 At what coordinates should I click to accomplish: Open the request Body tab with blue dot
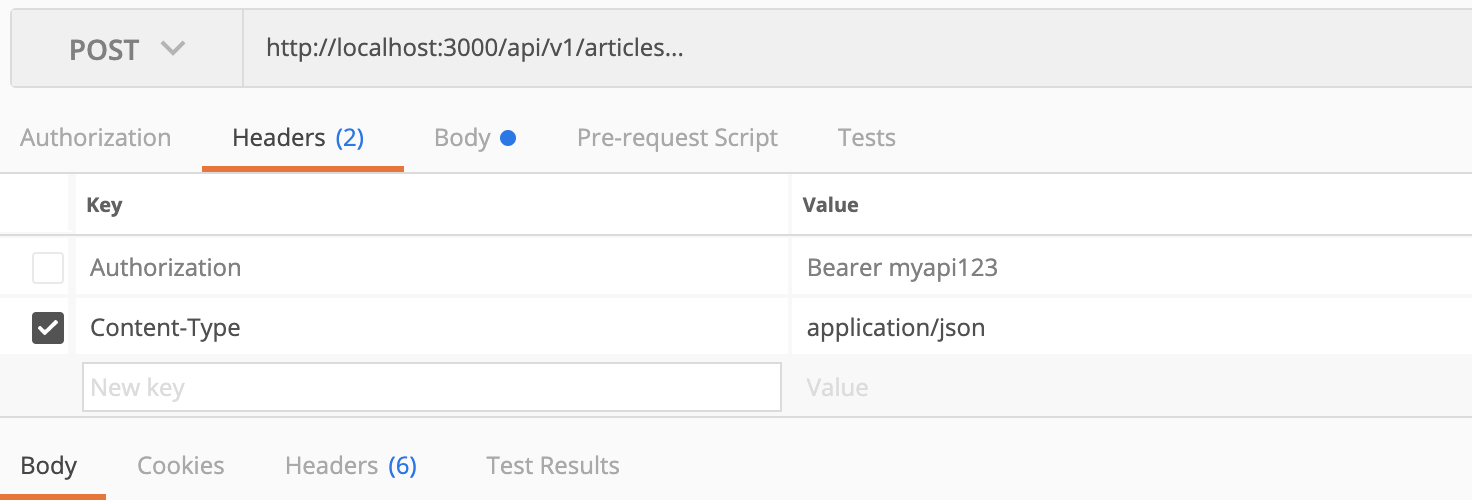(x=474, y=137)
